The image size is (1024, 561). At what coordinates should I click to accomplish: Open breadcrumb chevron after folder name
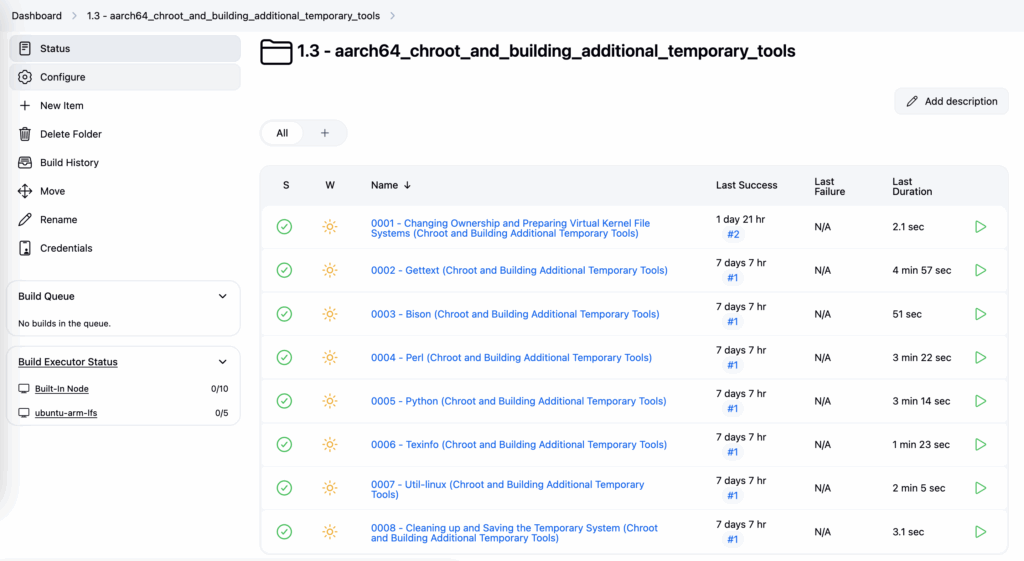392,16
